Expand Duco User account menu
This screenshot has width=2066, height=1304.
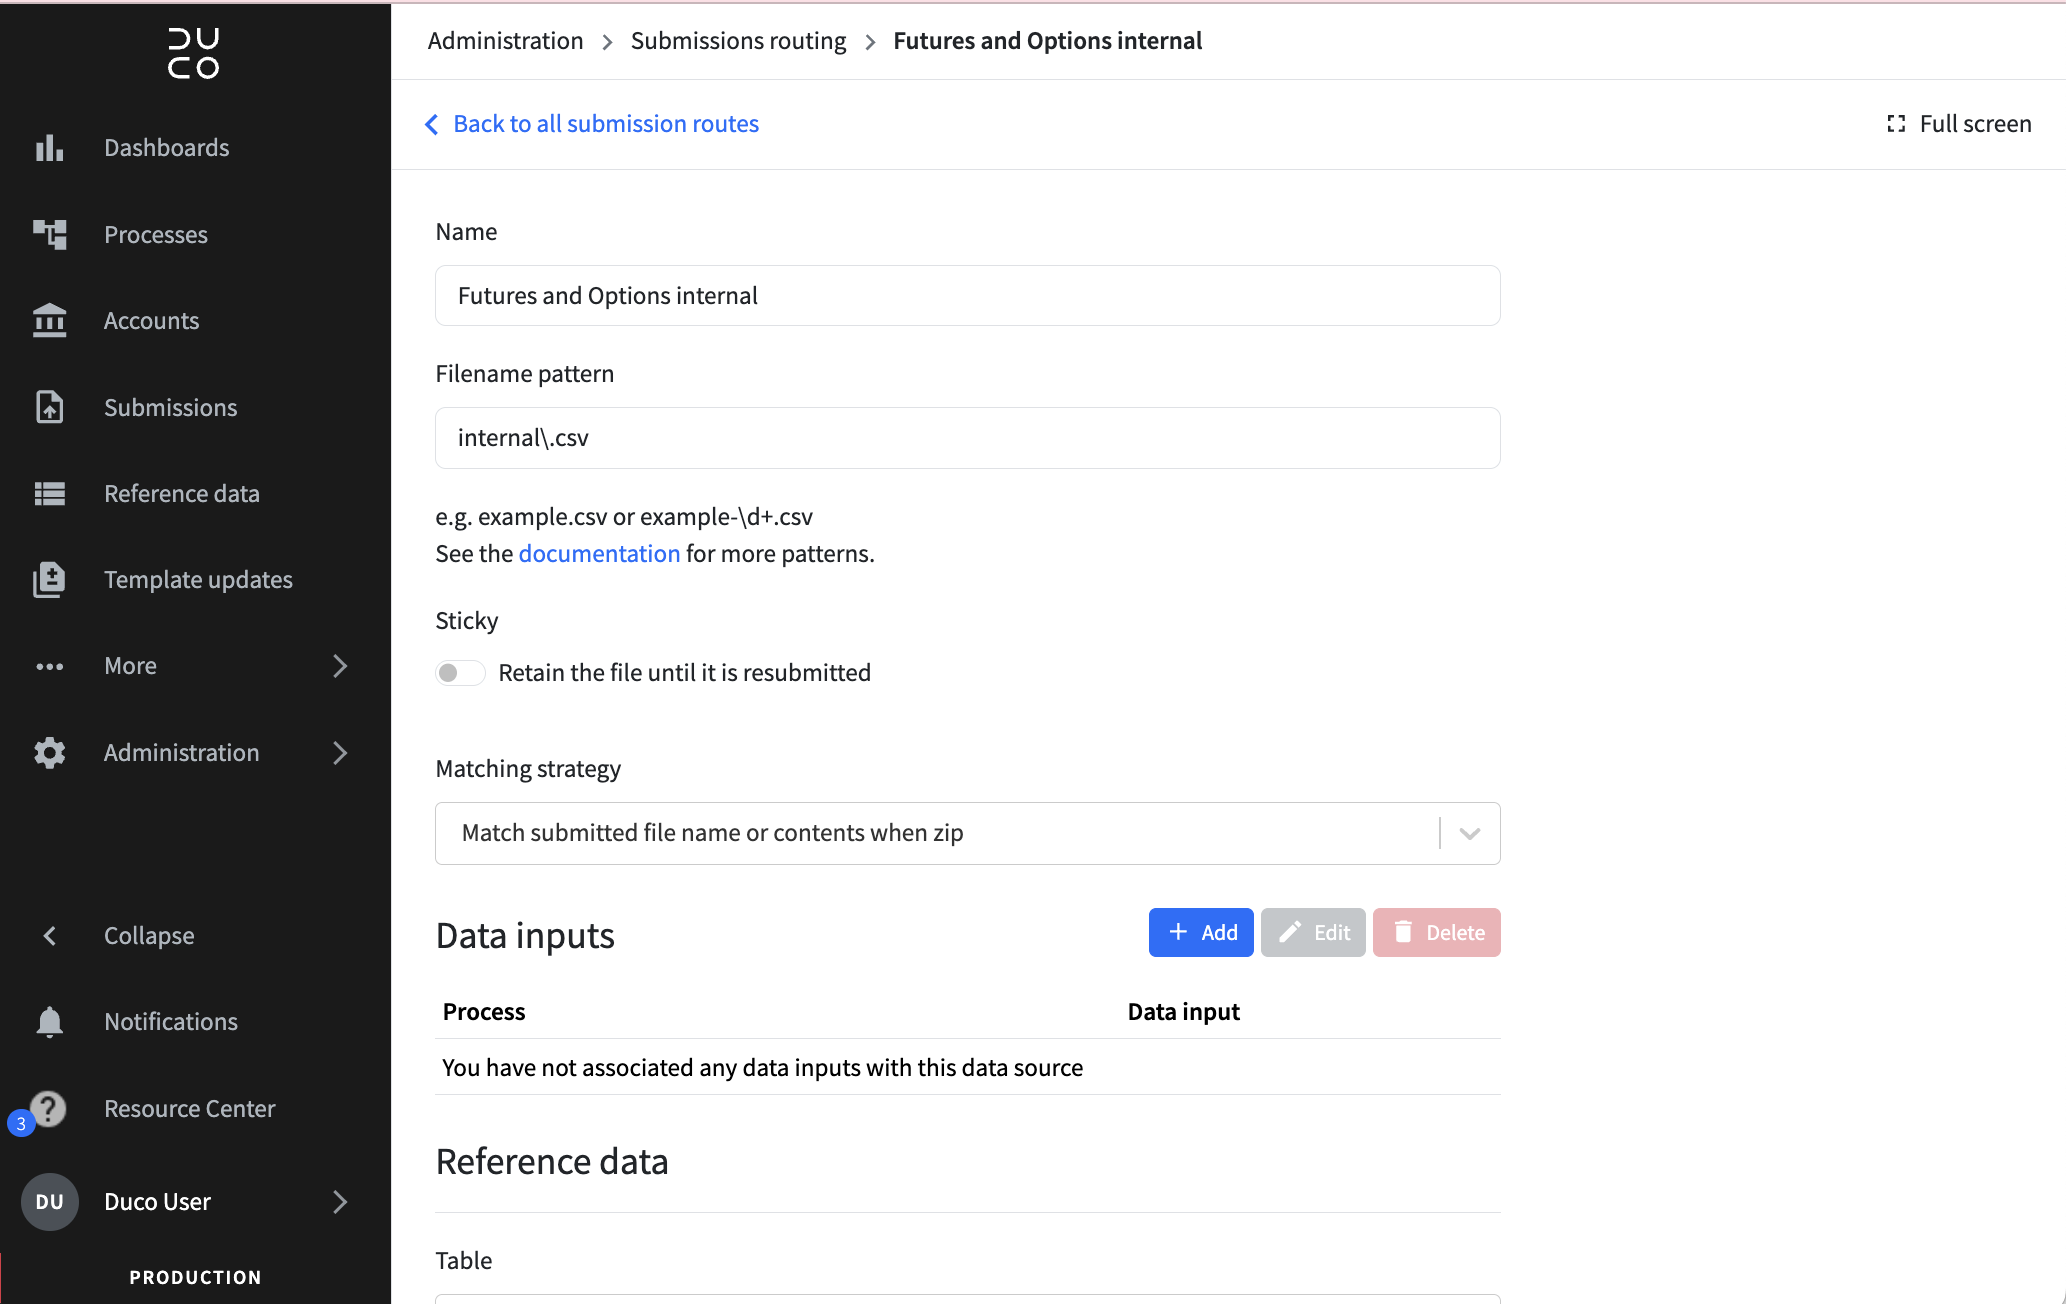[340, 1202]
